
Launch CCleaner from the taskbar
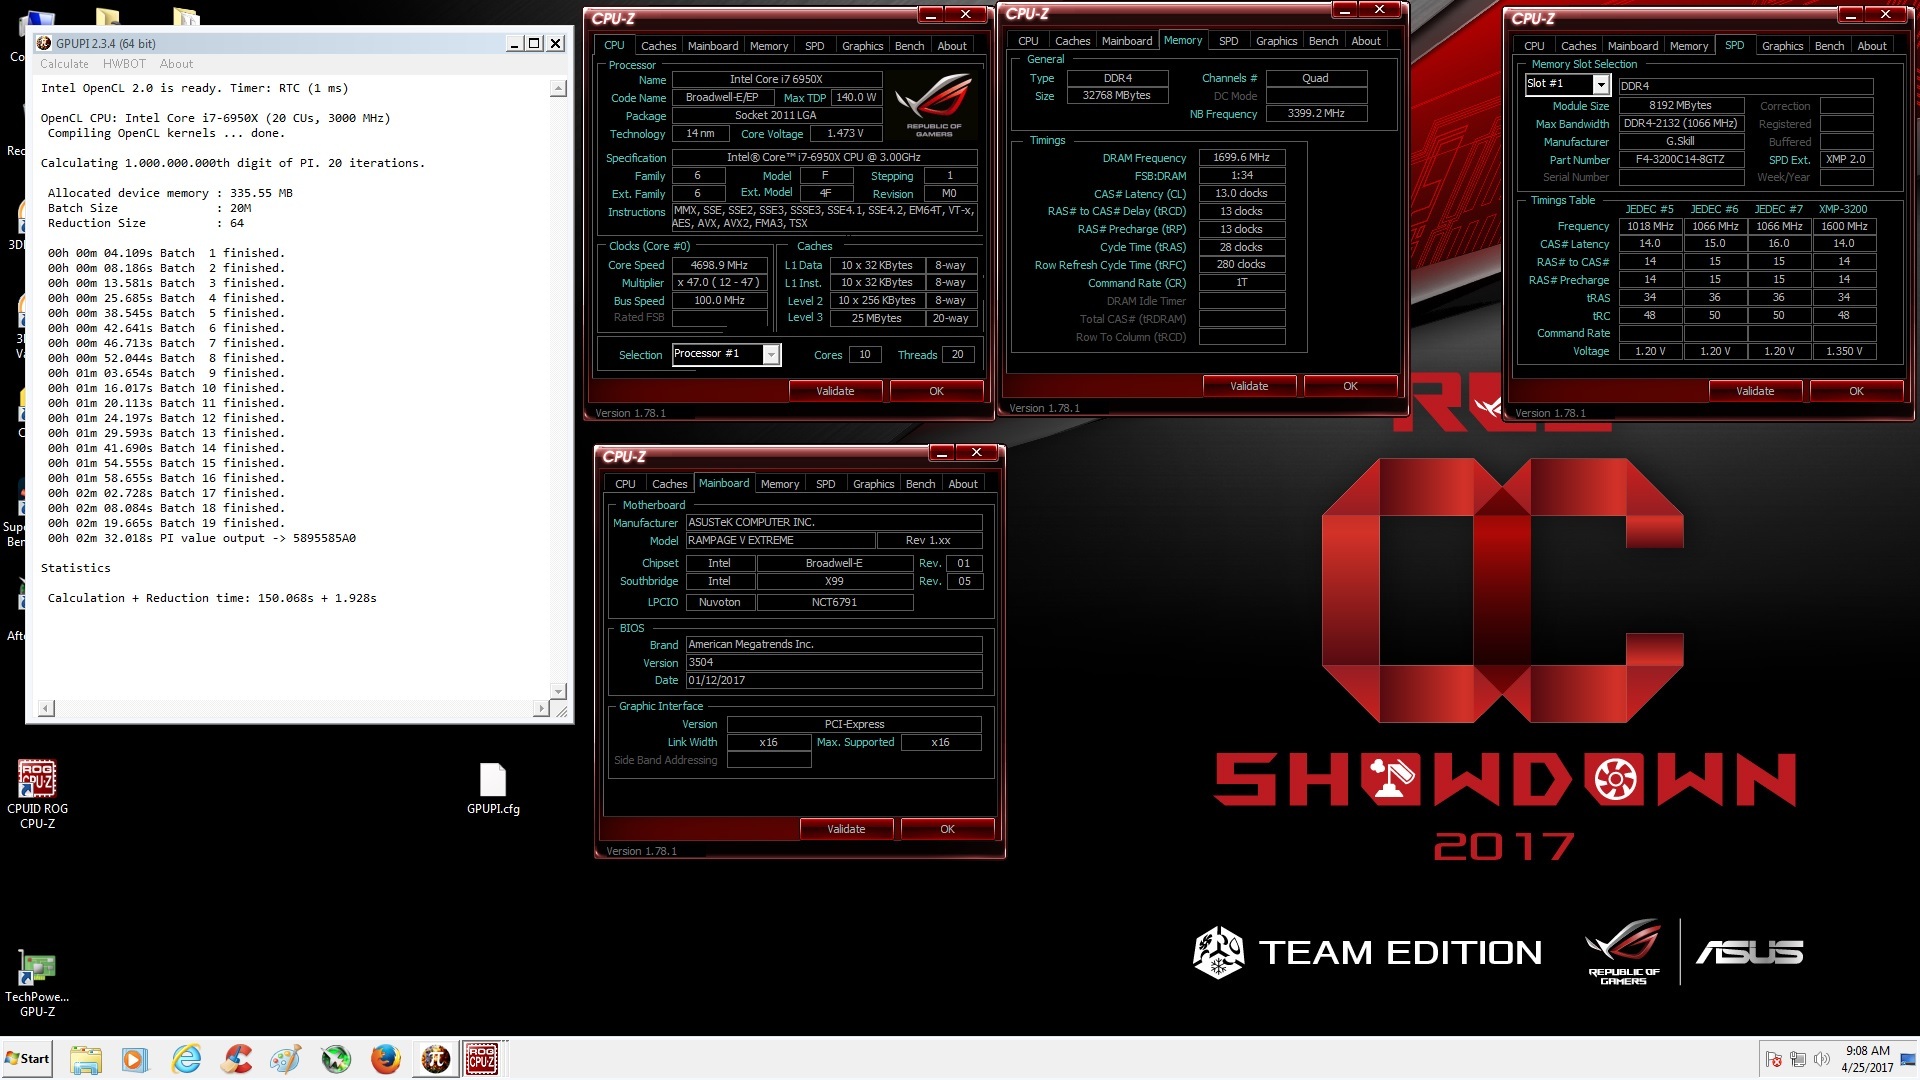click(236, 1059)
